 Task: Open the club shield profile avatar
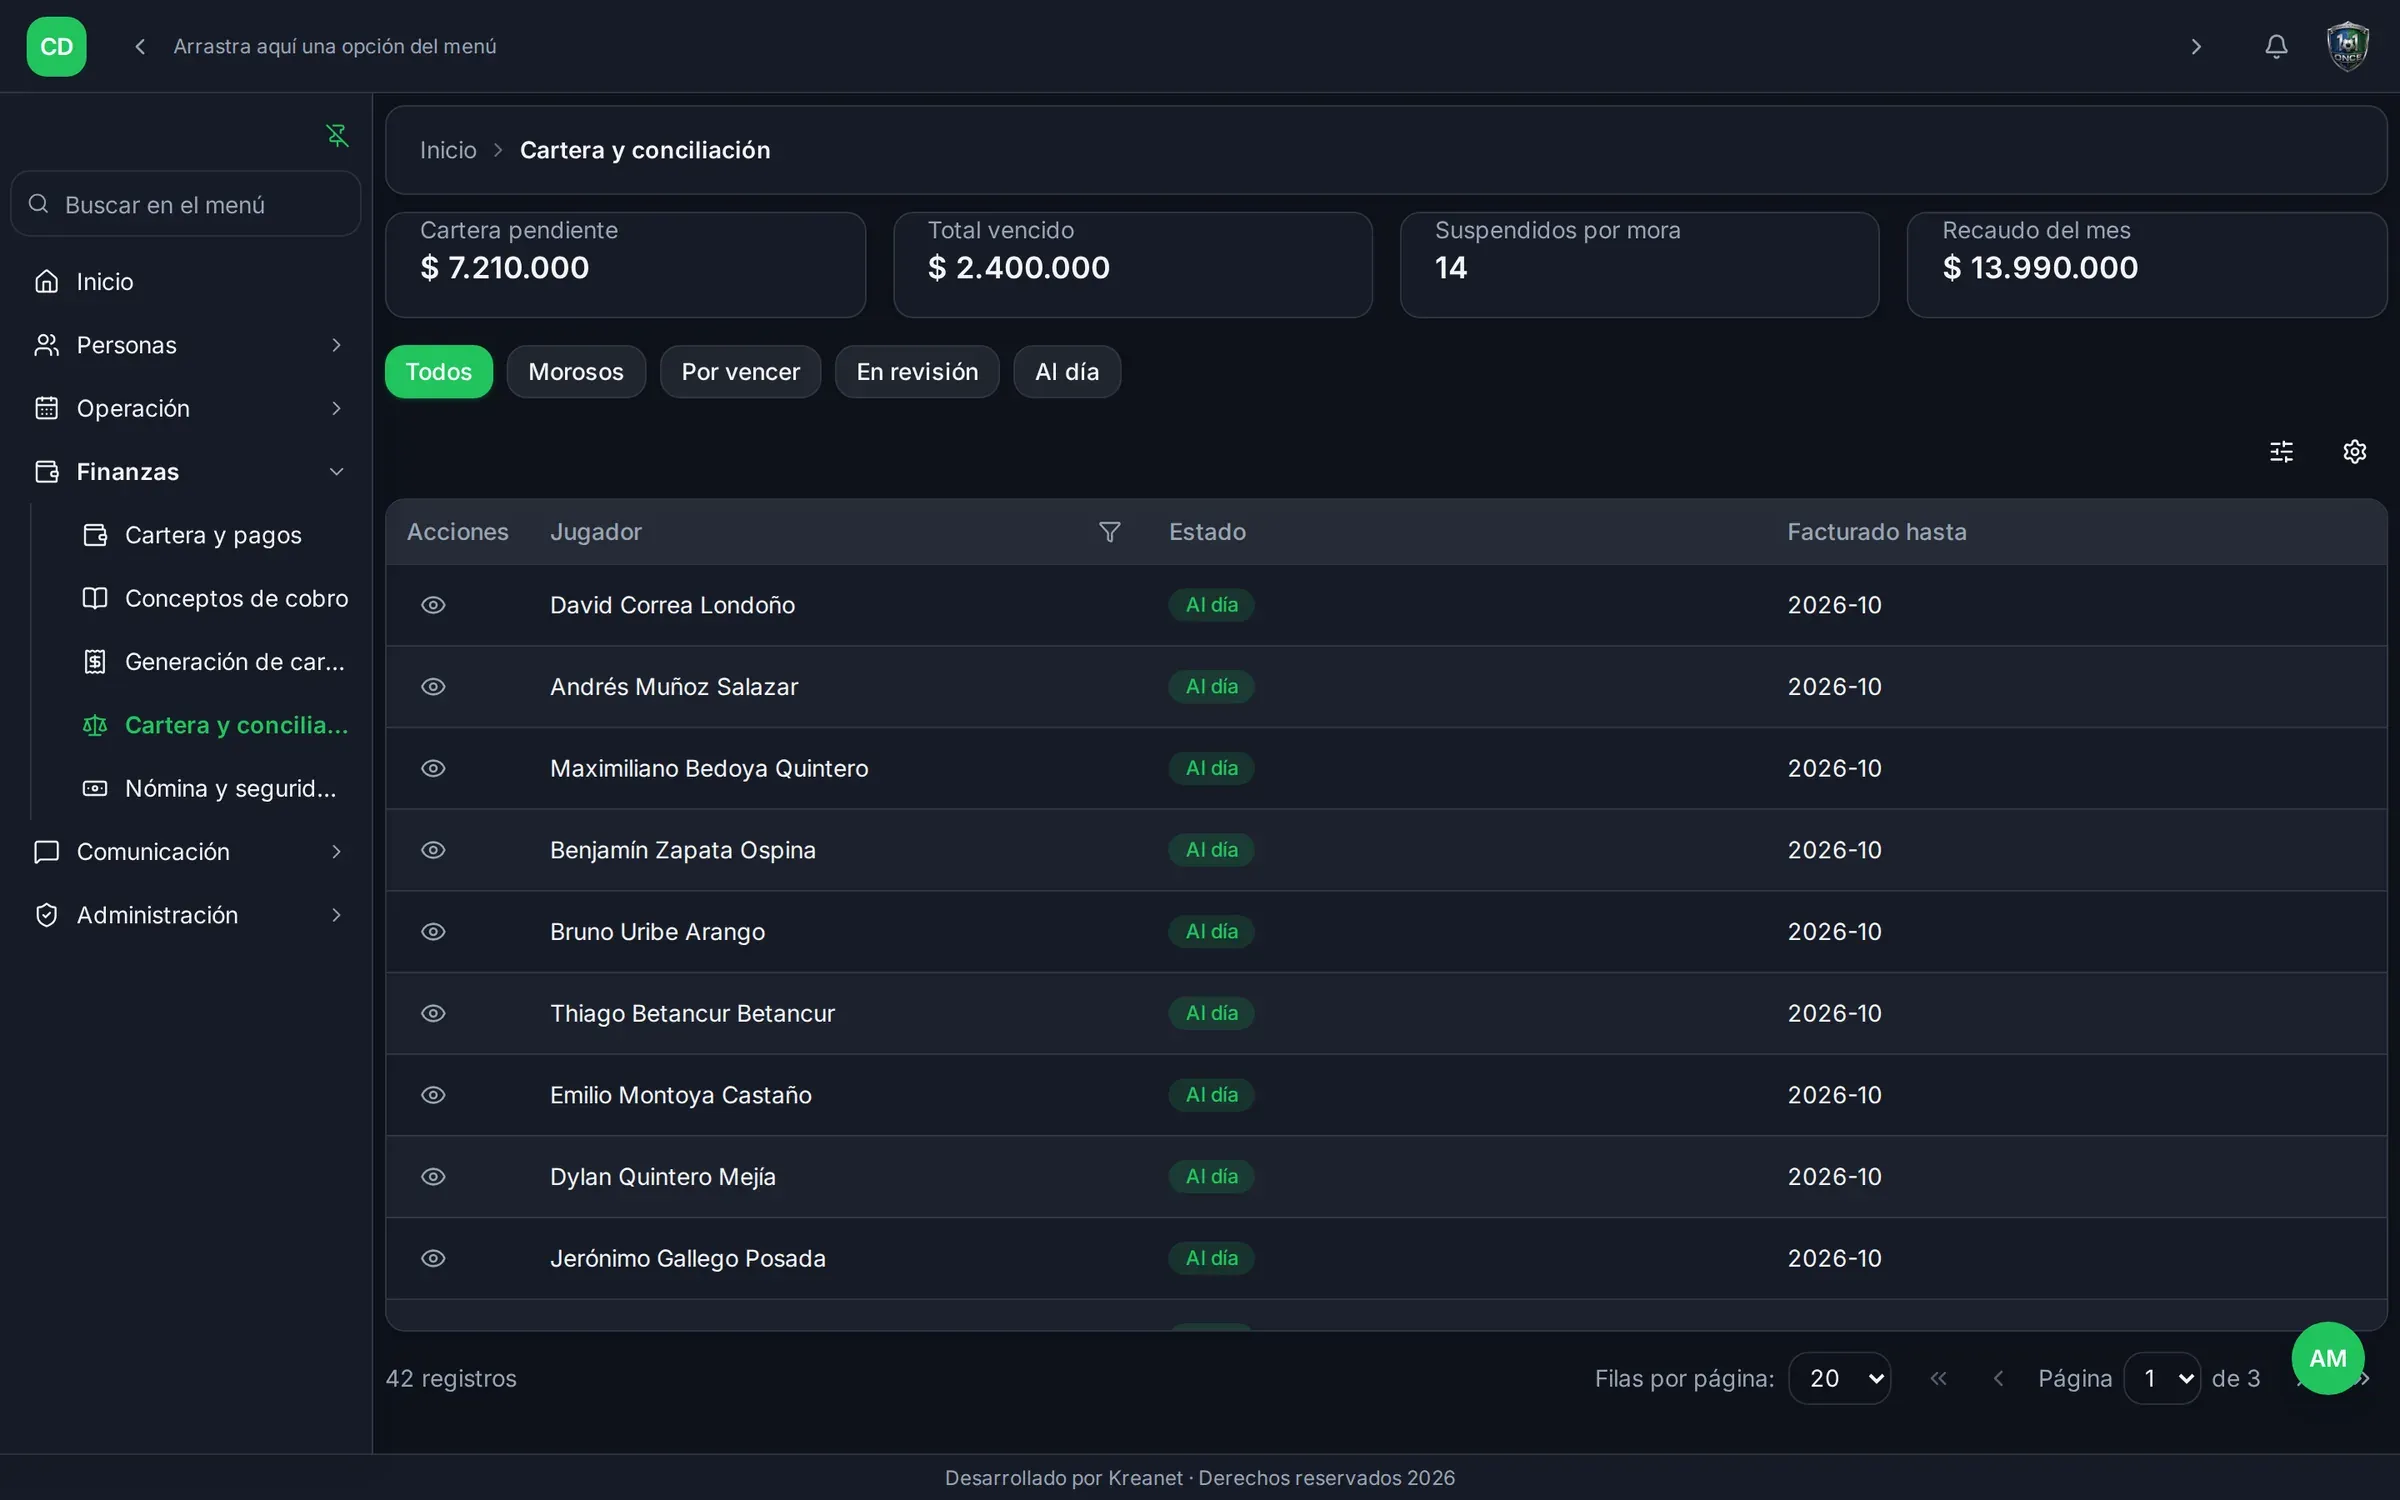tap(2347, 47)
